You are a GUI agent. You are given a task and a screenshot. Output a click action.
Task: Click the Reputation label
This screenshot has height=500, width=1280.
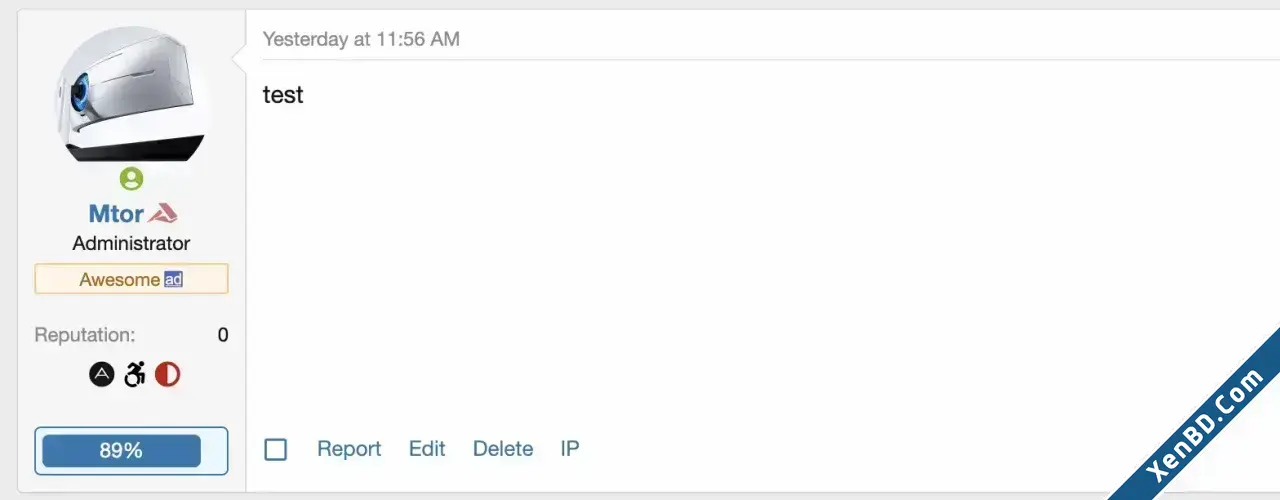tap(85, 335)
